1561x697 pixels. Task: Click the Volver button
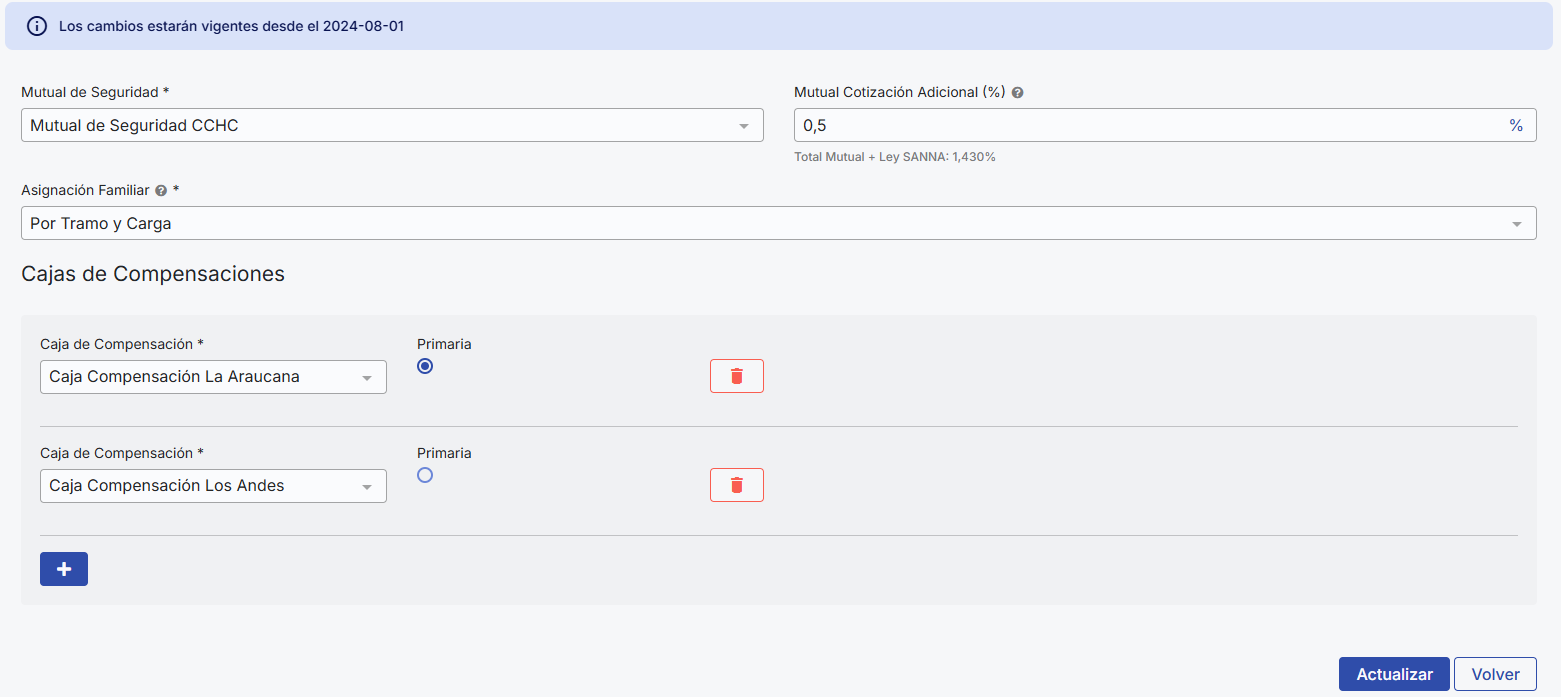1495,674
